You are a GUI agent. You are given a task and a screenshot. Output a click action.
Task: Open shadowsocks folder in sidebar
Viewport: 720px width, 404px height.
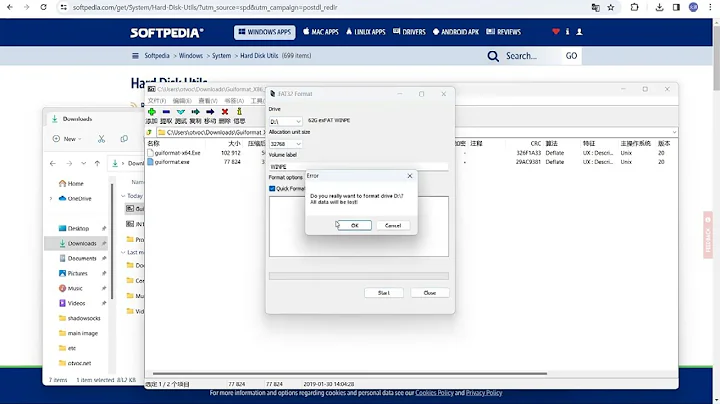tap(79, 318)
